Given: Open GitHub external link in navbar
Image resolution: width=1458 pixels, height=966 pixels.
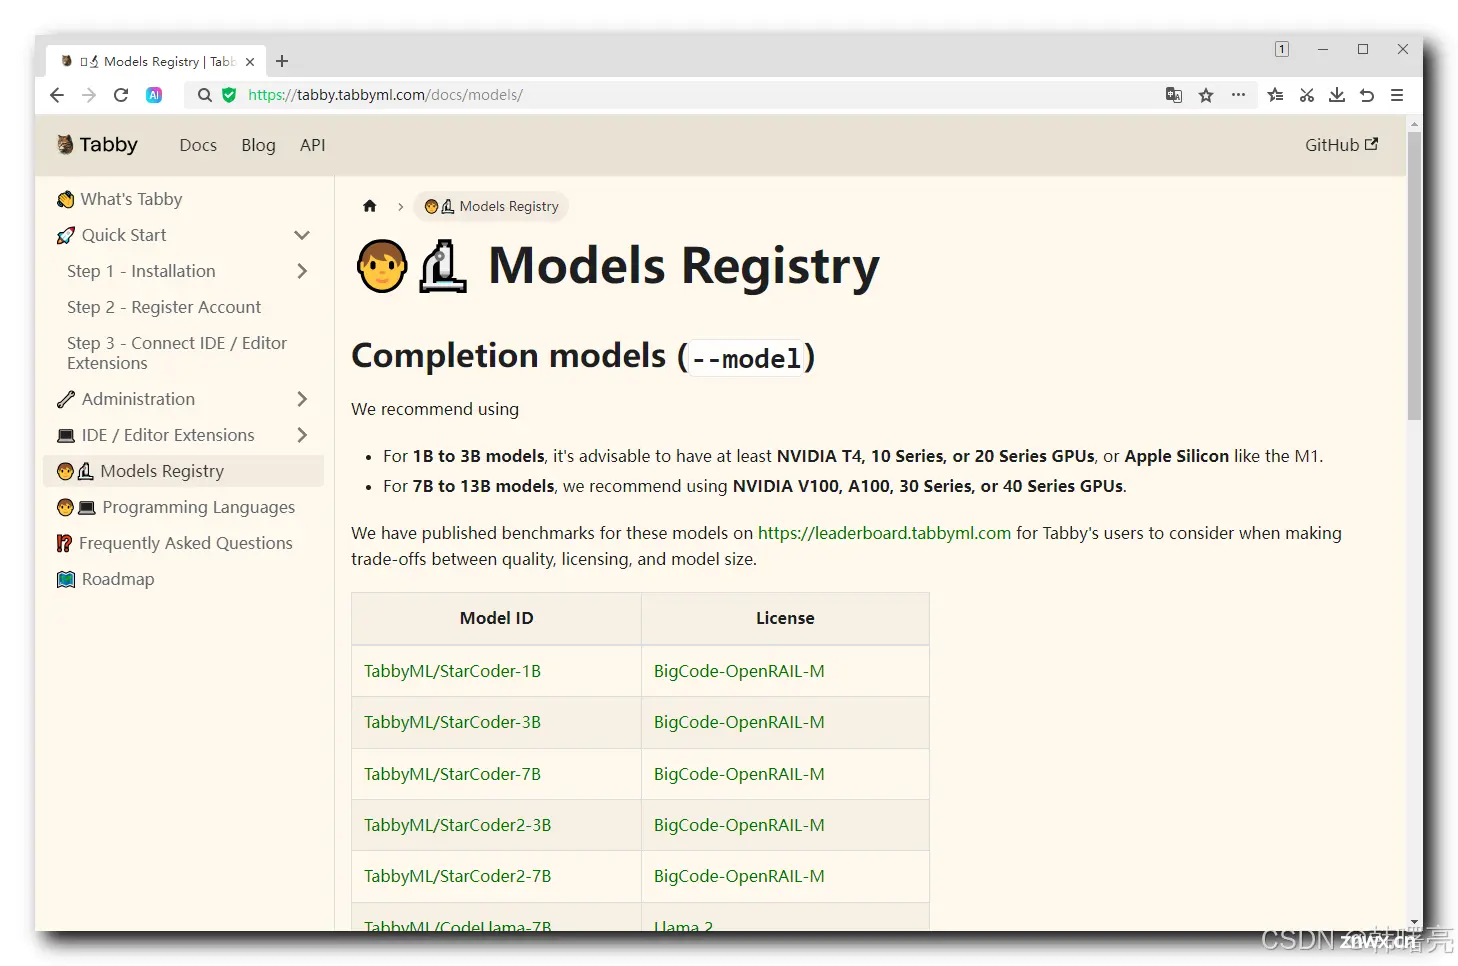Looking at the screenshot, I should coord(1341,145).
